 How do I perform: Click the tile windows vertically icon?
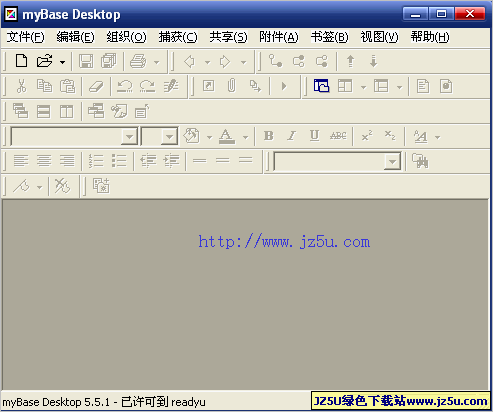67,112
